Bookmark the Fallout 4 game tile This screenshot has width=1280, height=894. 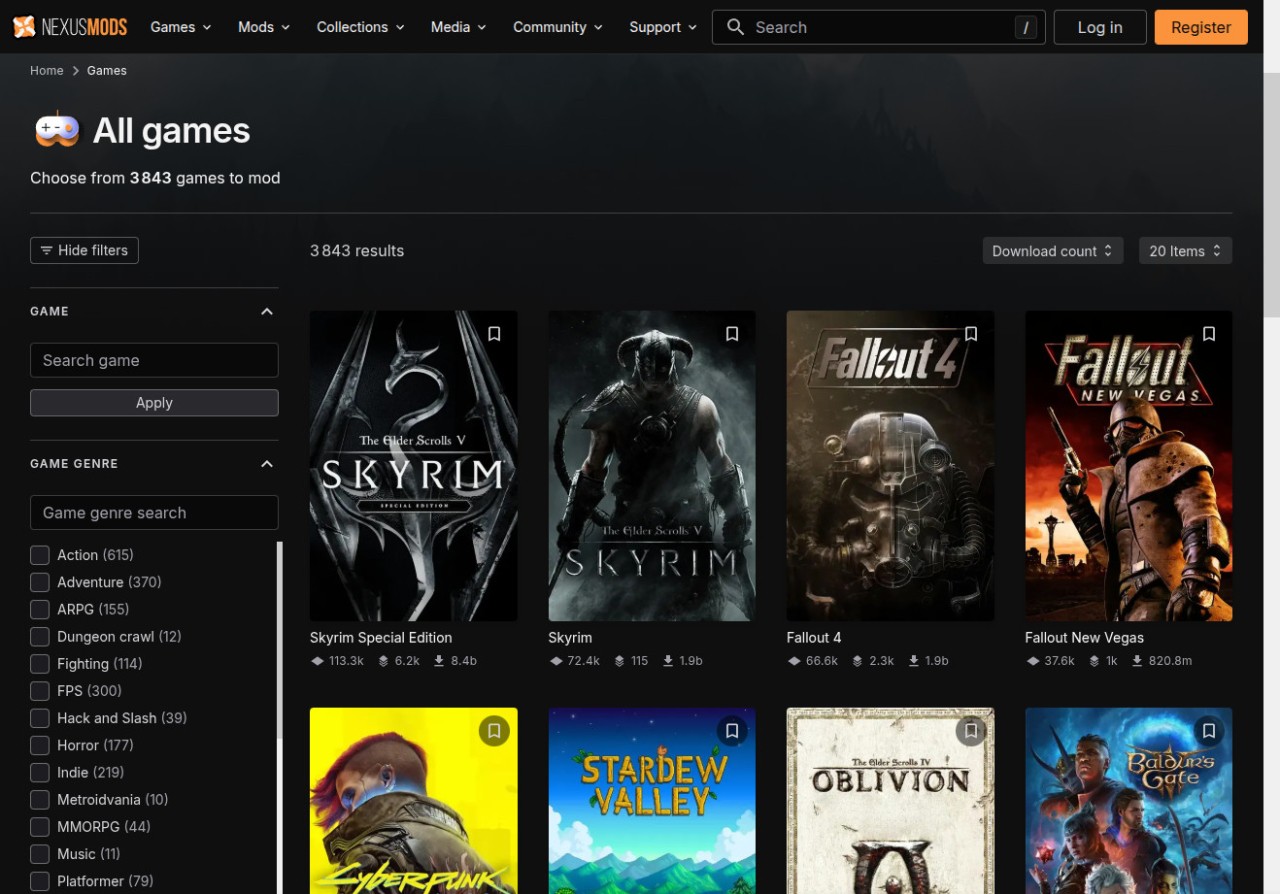pos(971,334)
